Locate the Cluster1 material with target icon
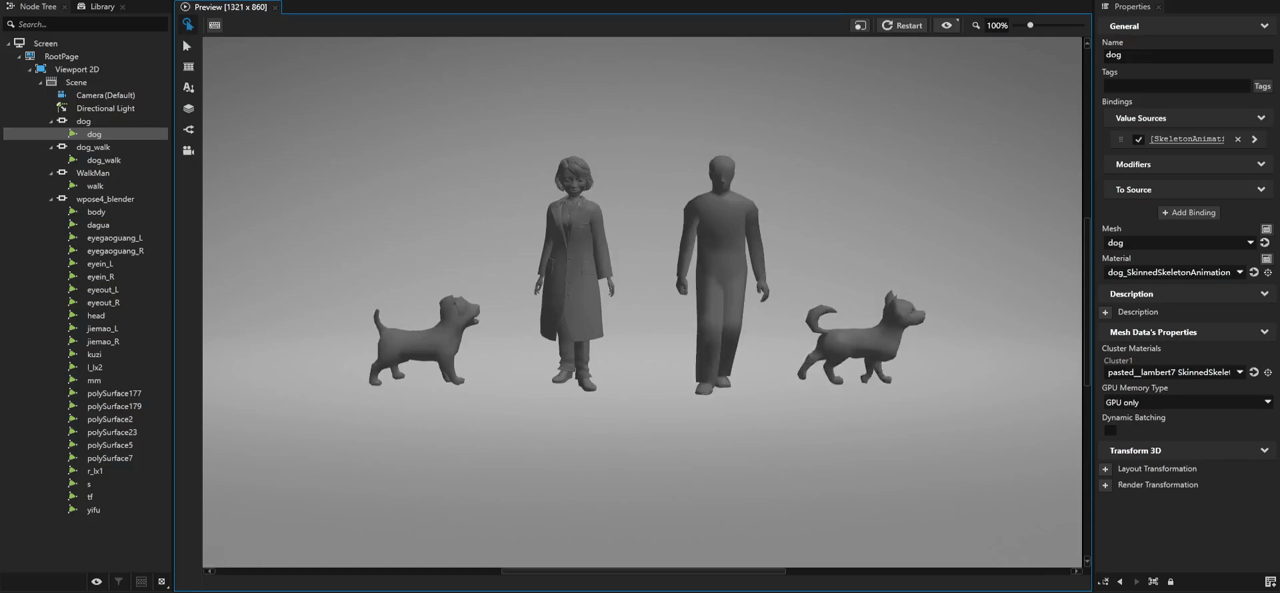Image resolution: width=1280 pixels, height=593 pixels. pos(1268,372)
